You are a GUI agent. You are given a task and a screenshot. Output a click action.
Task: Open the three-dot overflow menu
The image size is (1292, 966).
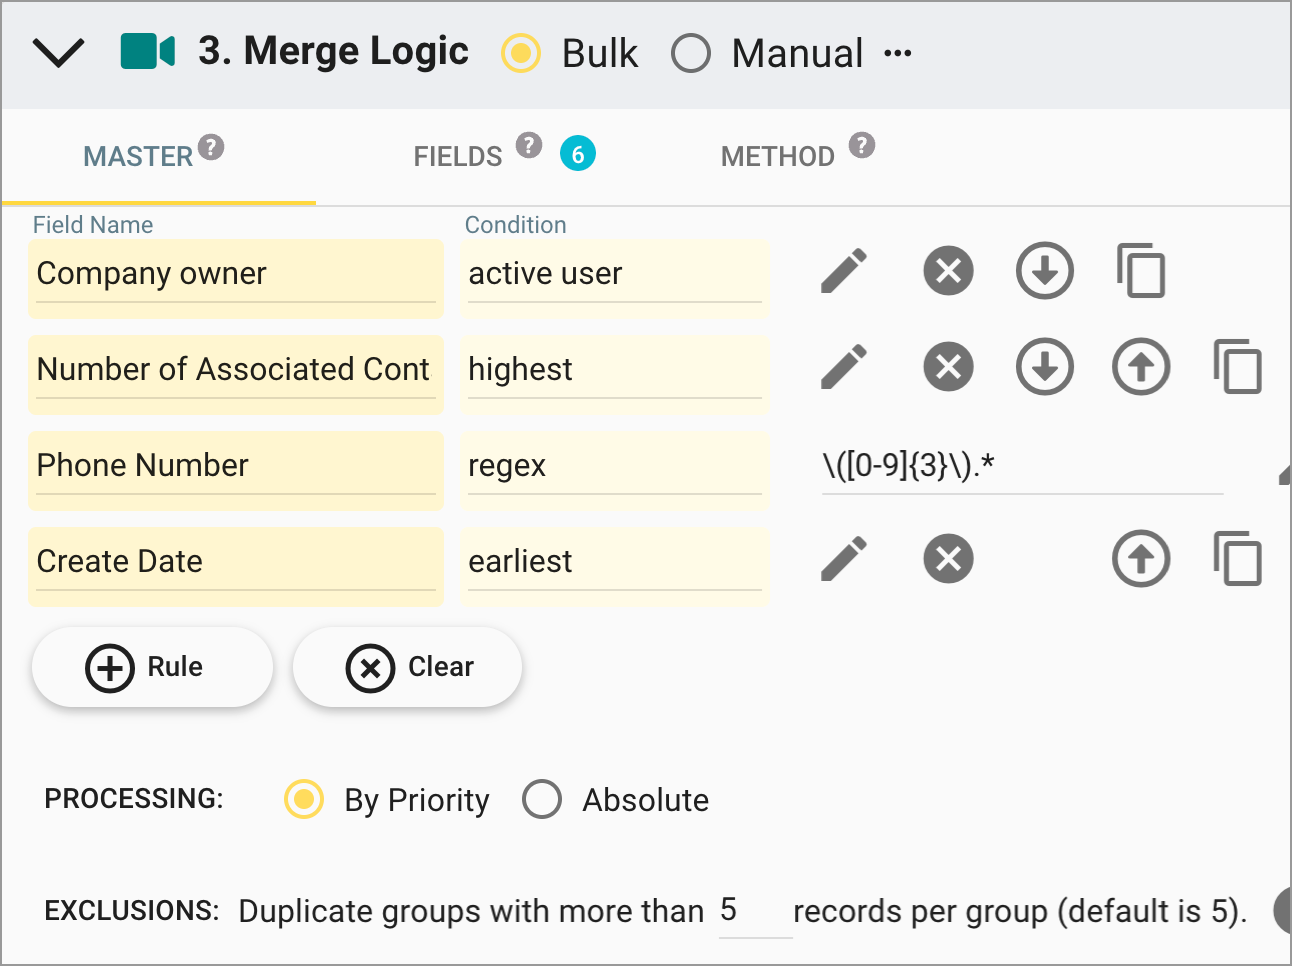[897, 53]
